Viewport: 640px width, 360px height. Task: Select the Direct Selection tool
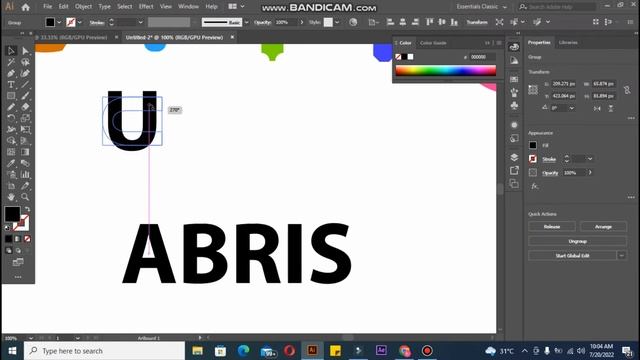(25, 51)
